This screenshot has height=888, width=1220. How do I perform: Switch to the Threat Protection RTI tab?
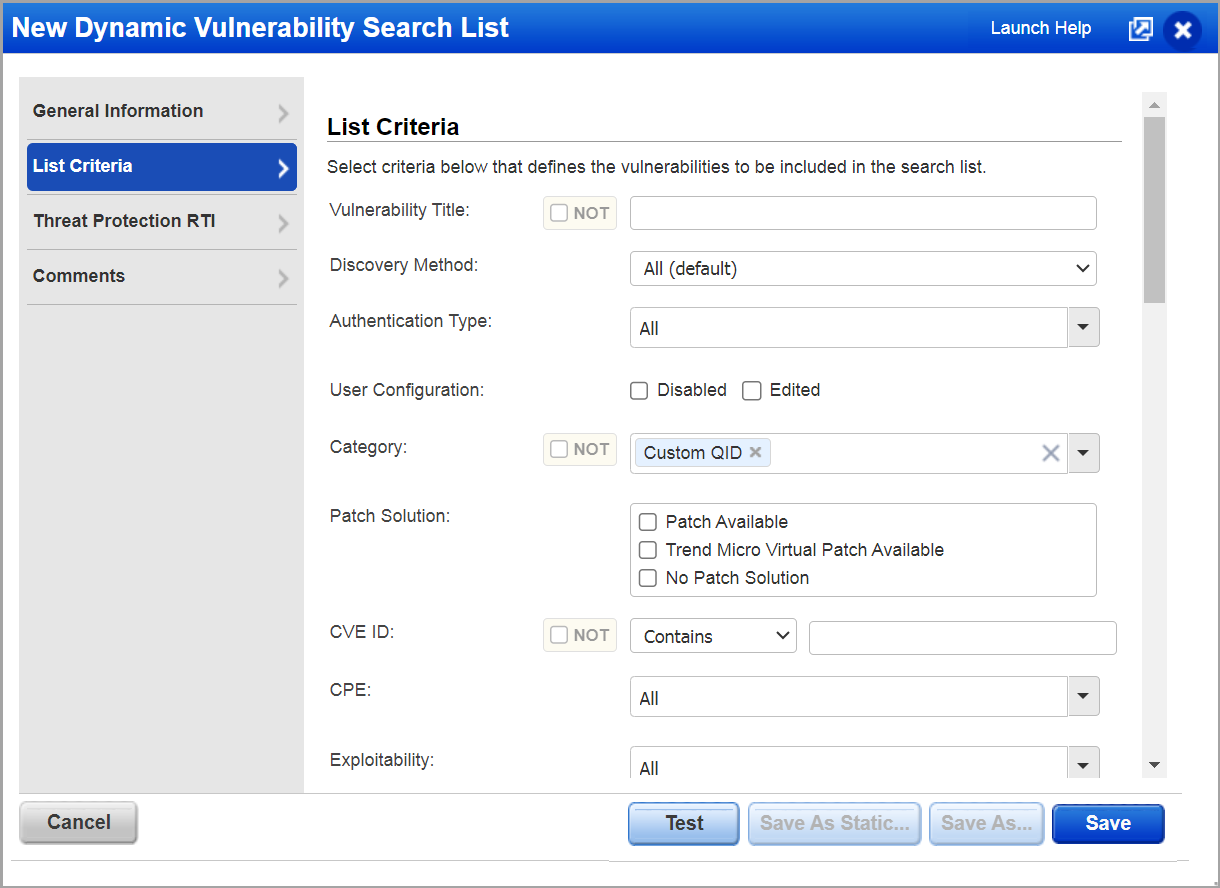(124, 221)
